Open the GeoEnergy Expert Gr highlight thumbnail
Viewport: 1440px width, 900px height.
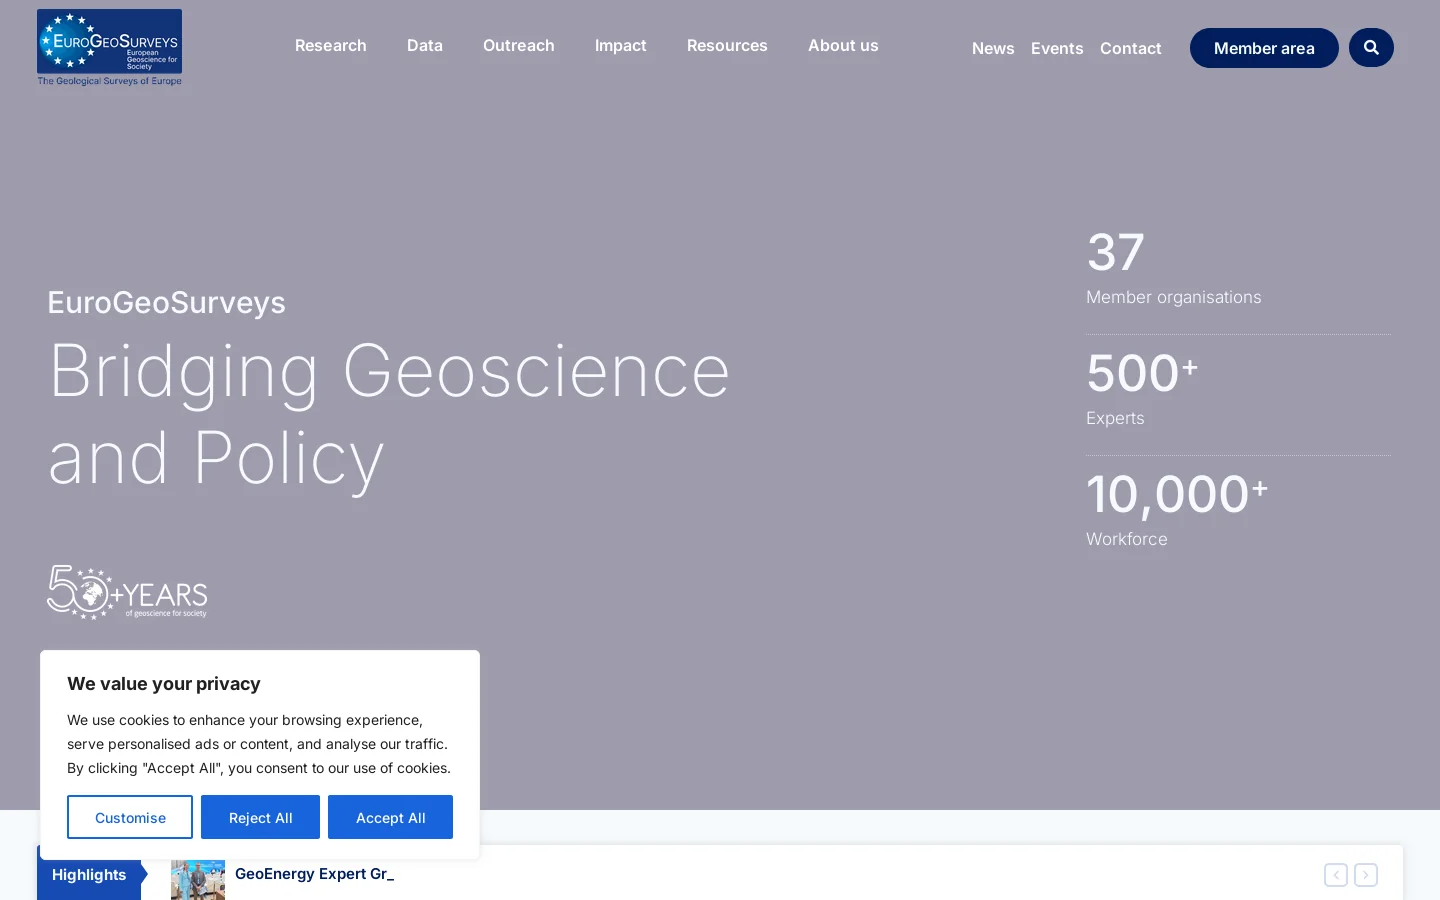[x=198, y=880]
